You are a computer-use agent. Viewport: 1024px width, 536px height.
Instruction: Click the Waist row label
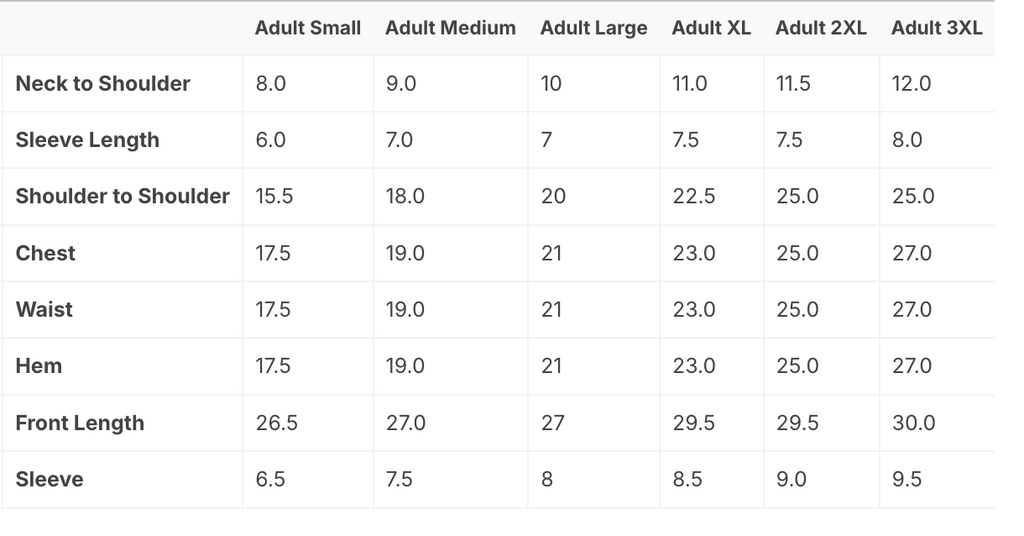click(44, 309)
